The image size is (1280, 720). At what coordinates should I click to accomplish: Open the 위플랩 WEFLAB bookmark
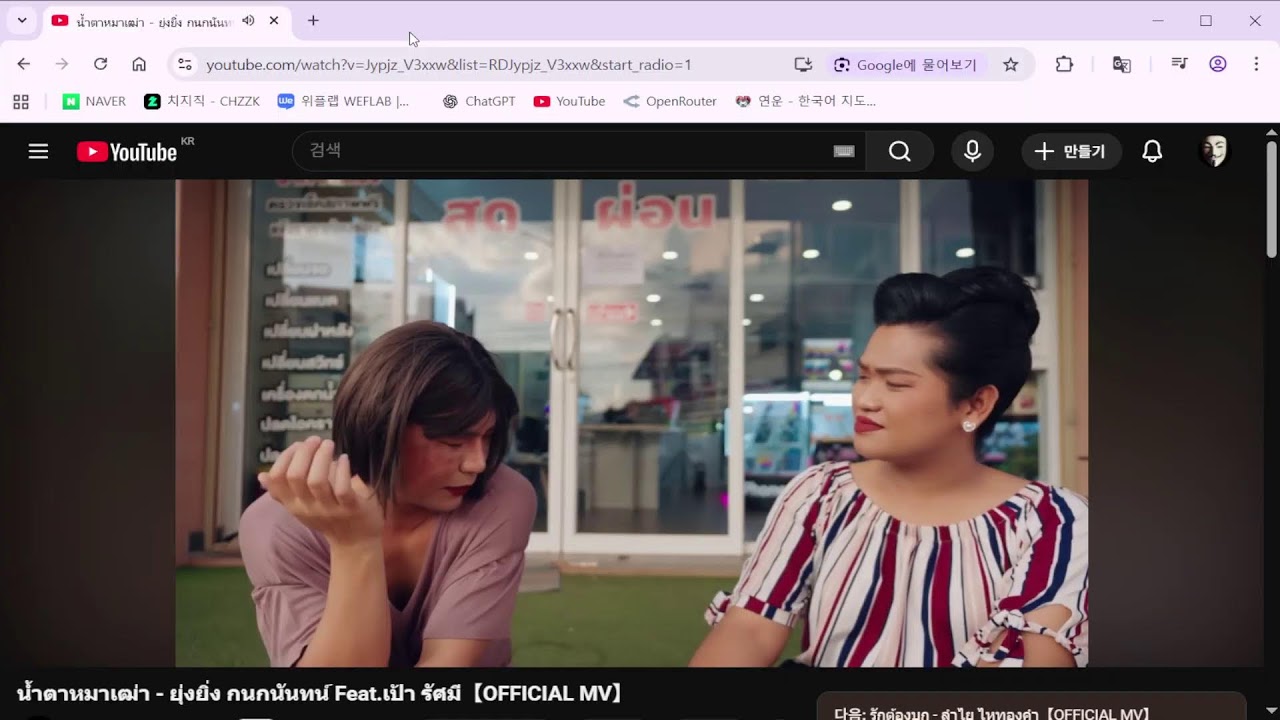click(x=344, y=101)
